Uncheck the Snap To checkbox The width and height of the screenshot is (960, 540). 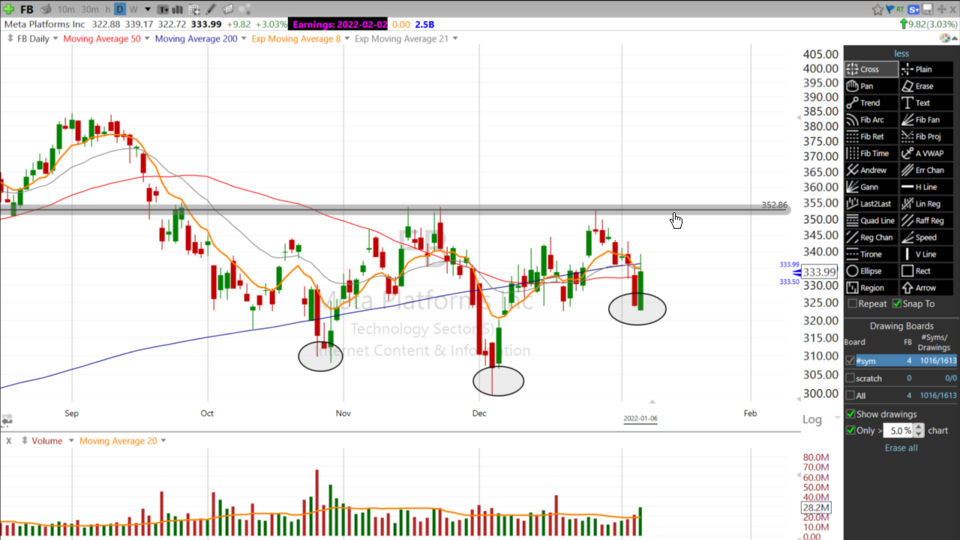(897, 304)
